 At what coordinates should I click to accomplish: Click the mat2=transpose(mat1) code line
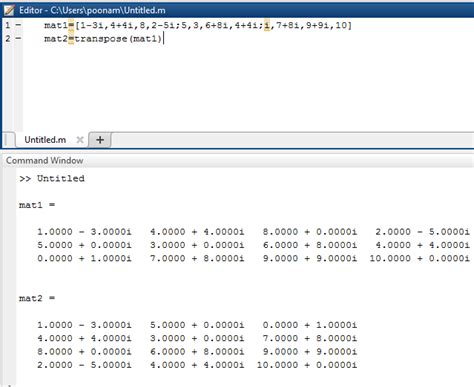pyautogui.click(x=103, y=39)
